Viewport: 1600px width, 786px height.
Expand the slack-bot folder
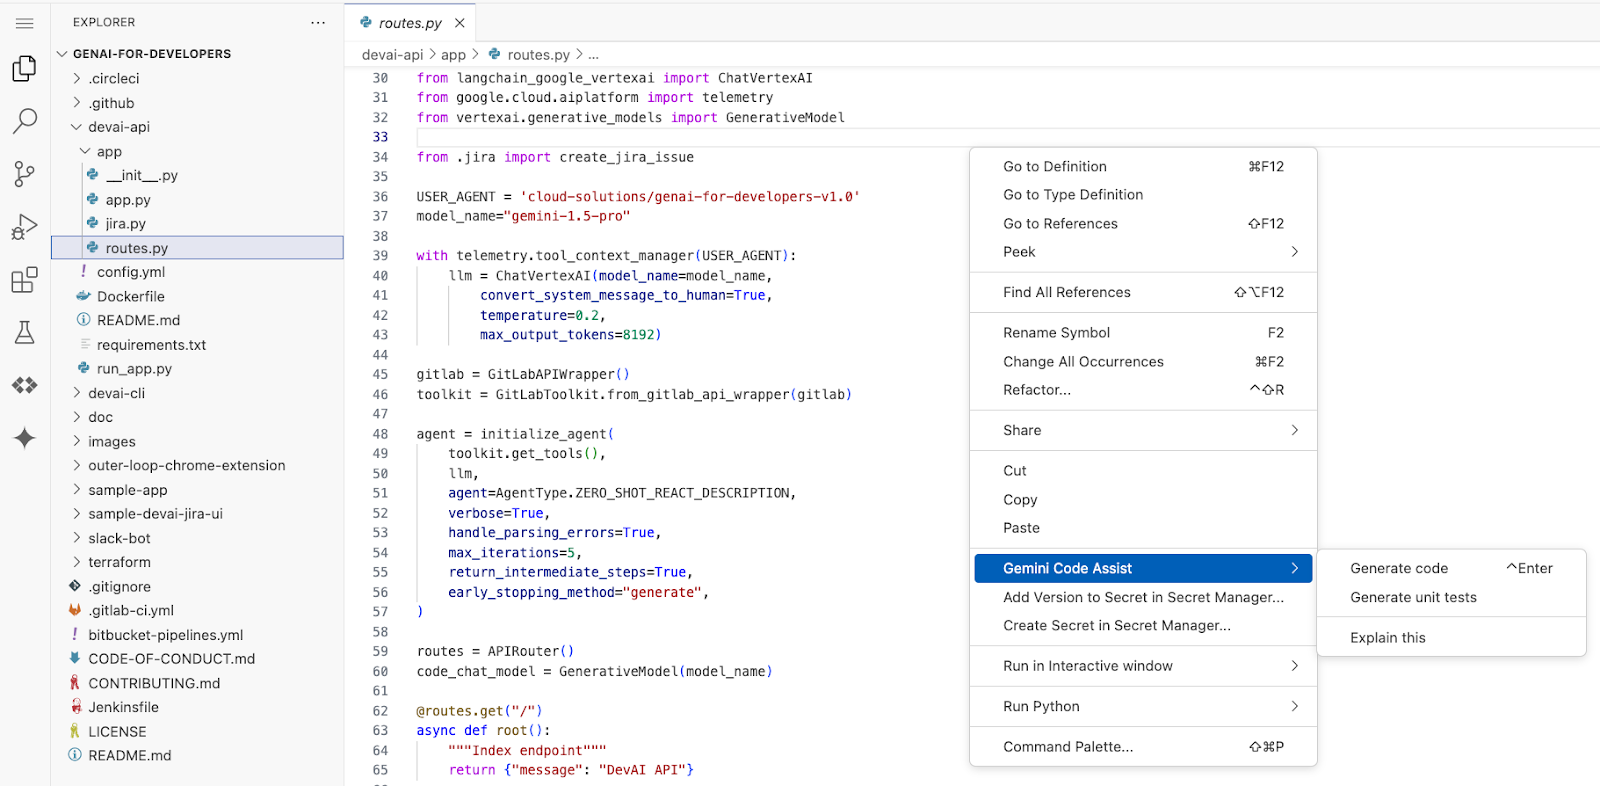(x=197, y=538)
